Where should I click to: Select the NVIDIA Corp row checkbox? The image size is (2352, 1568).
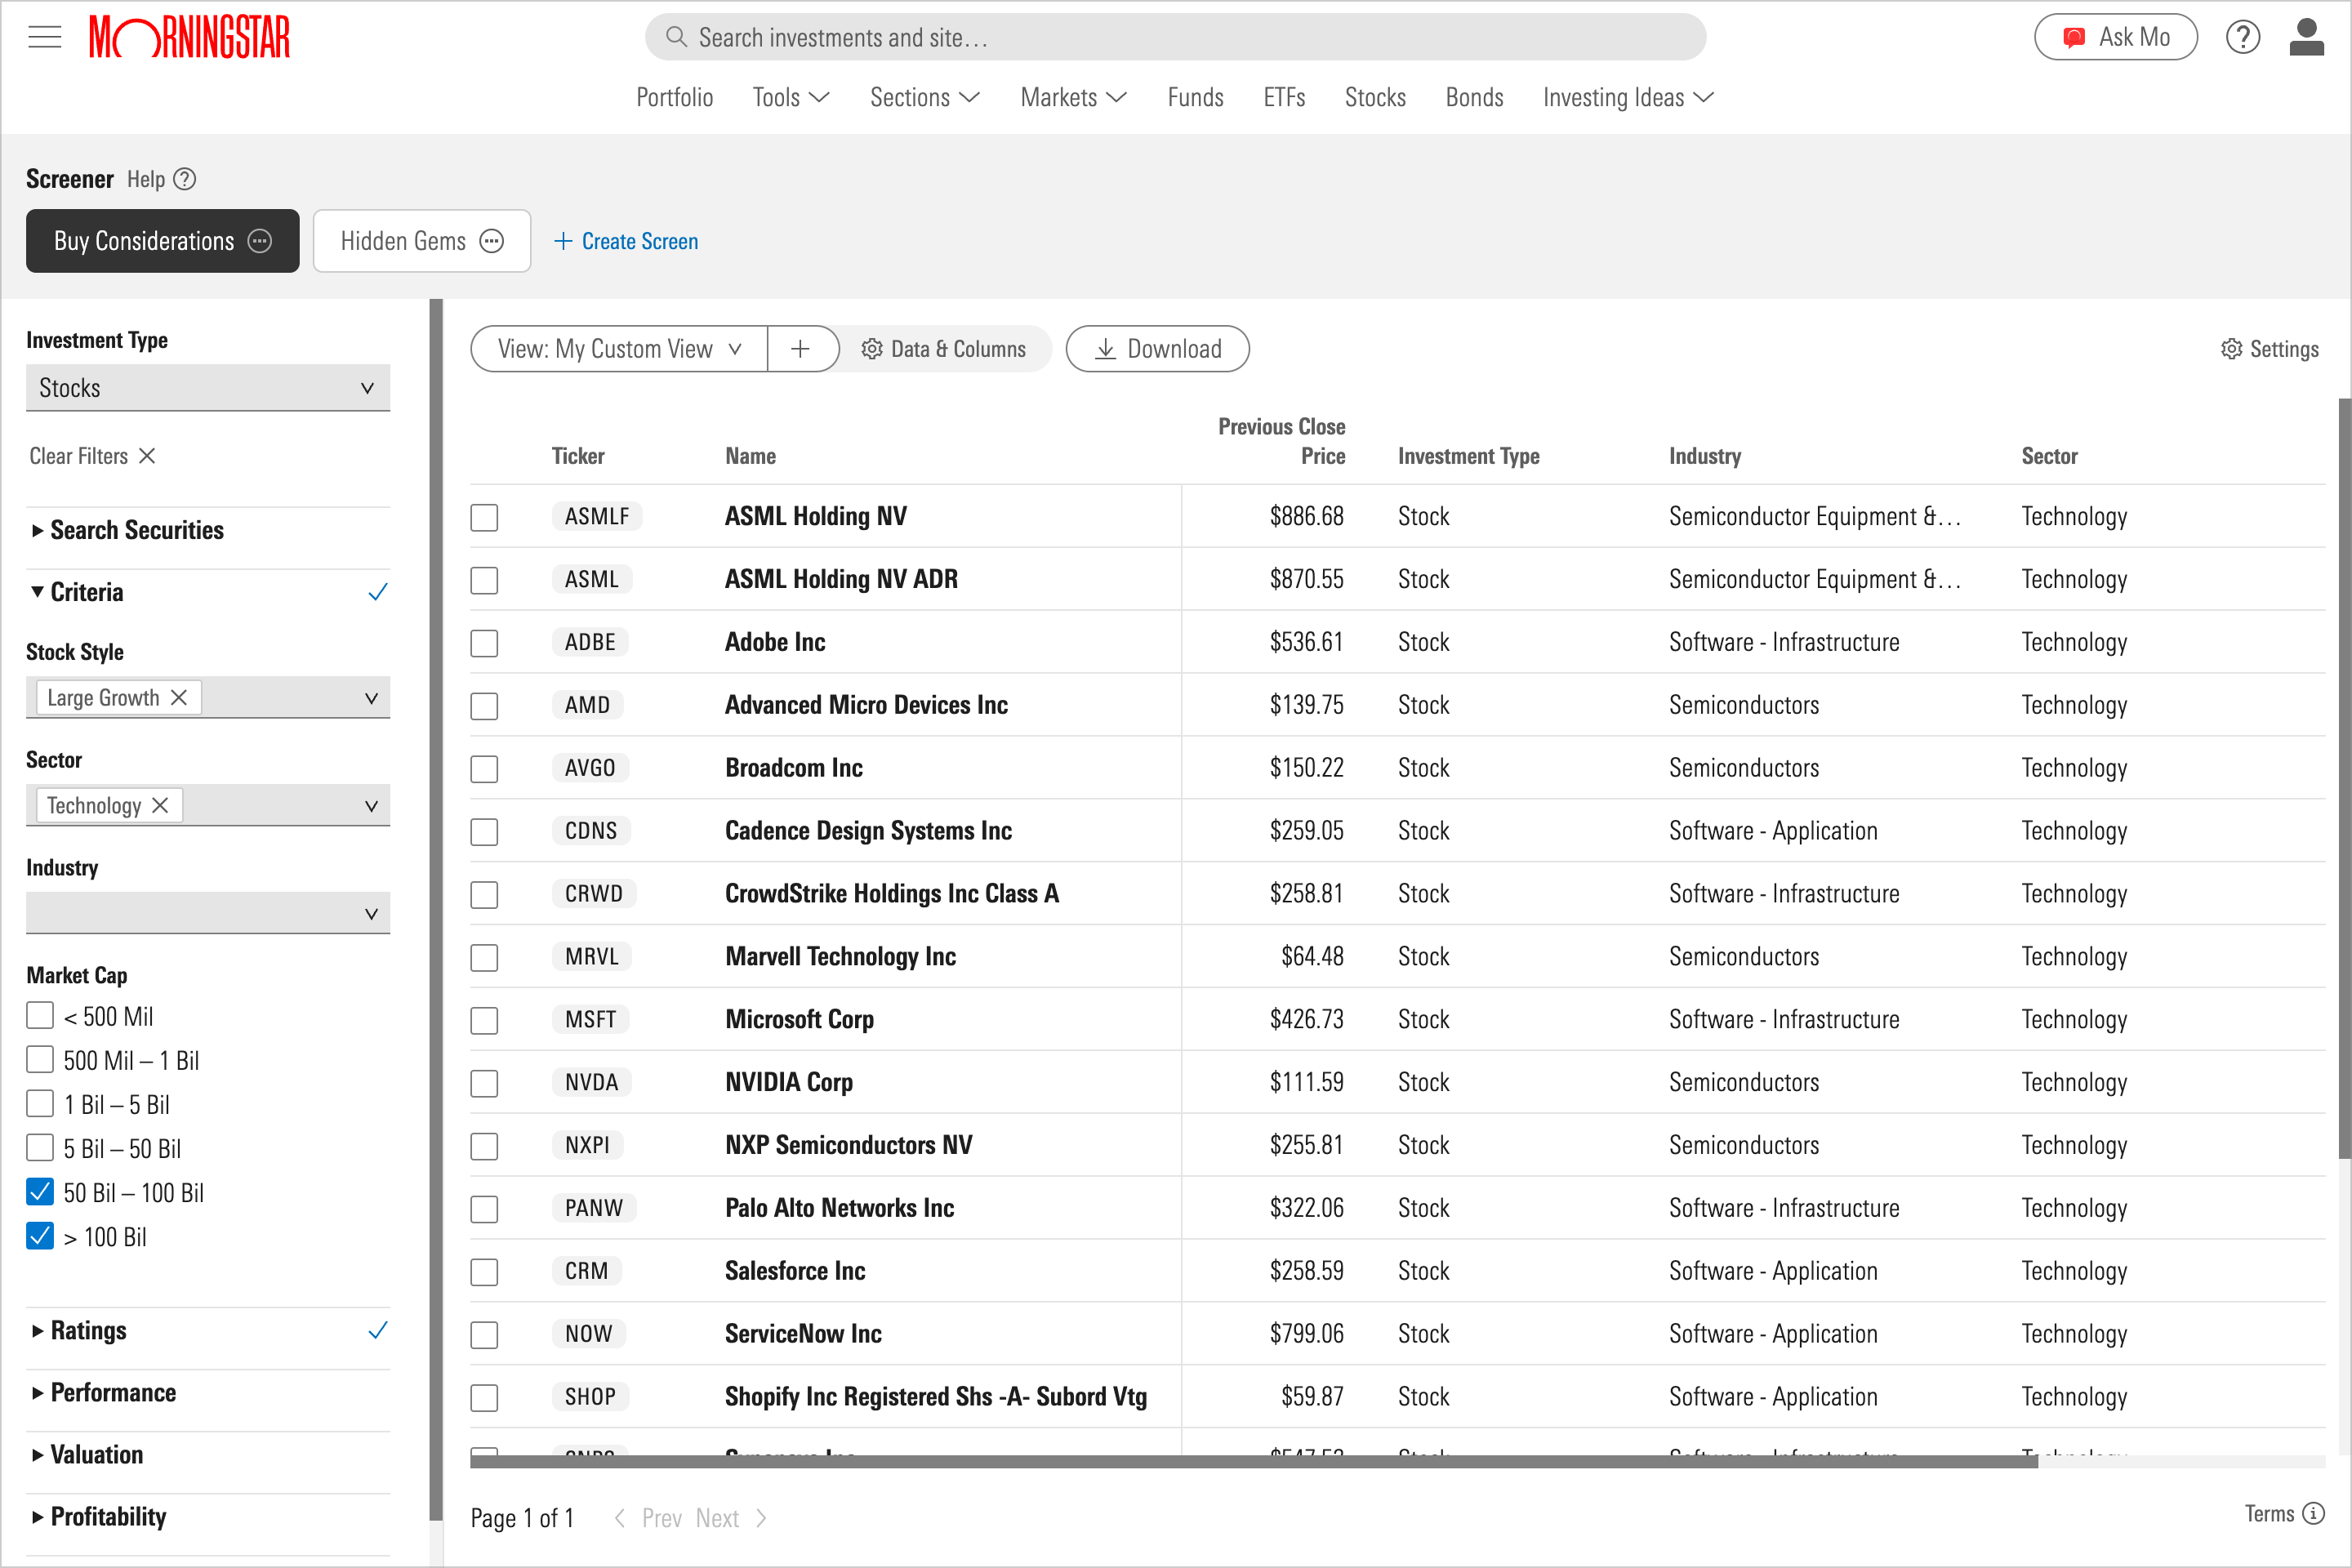click(484, 1083)
